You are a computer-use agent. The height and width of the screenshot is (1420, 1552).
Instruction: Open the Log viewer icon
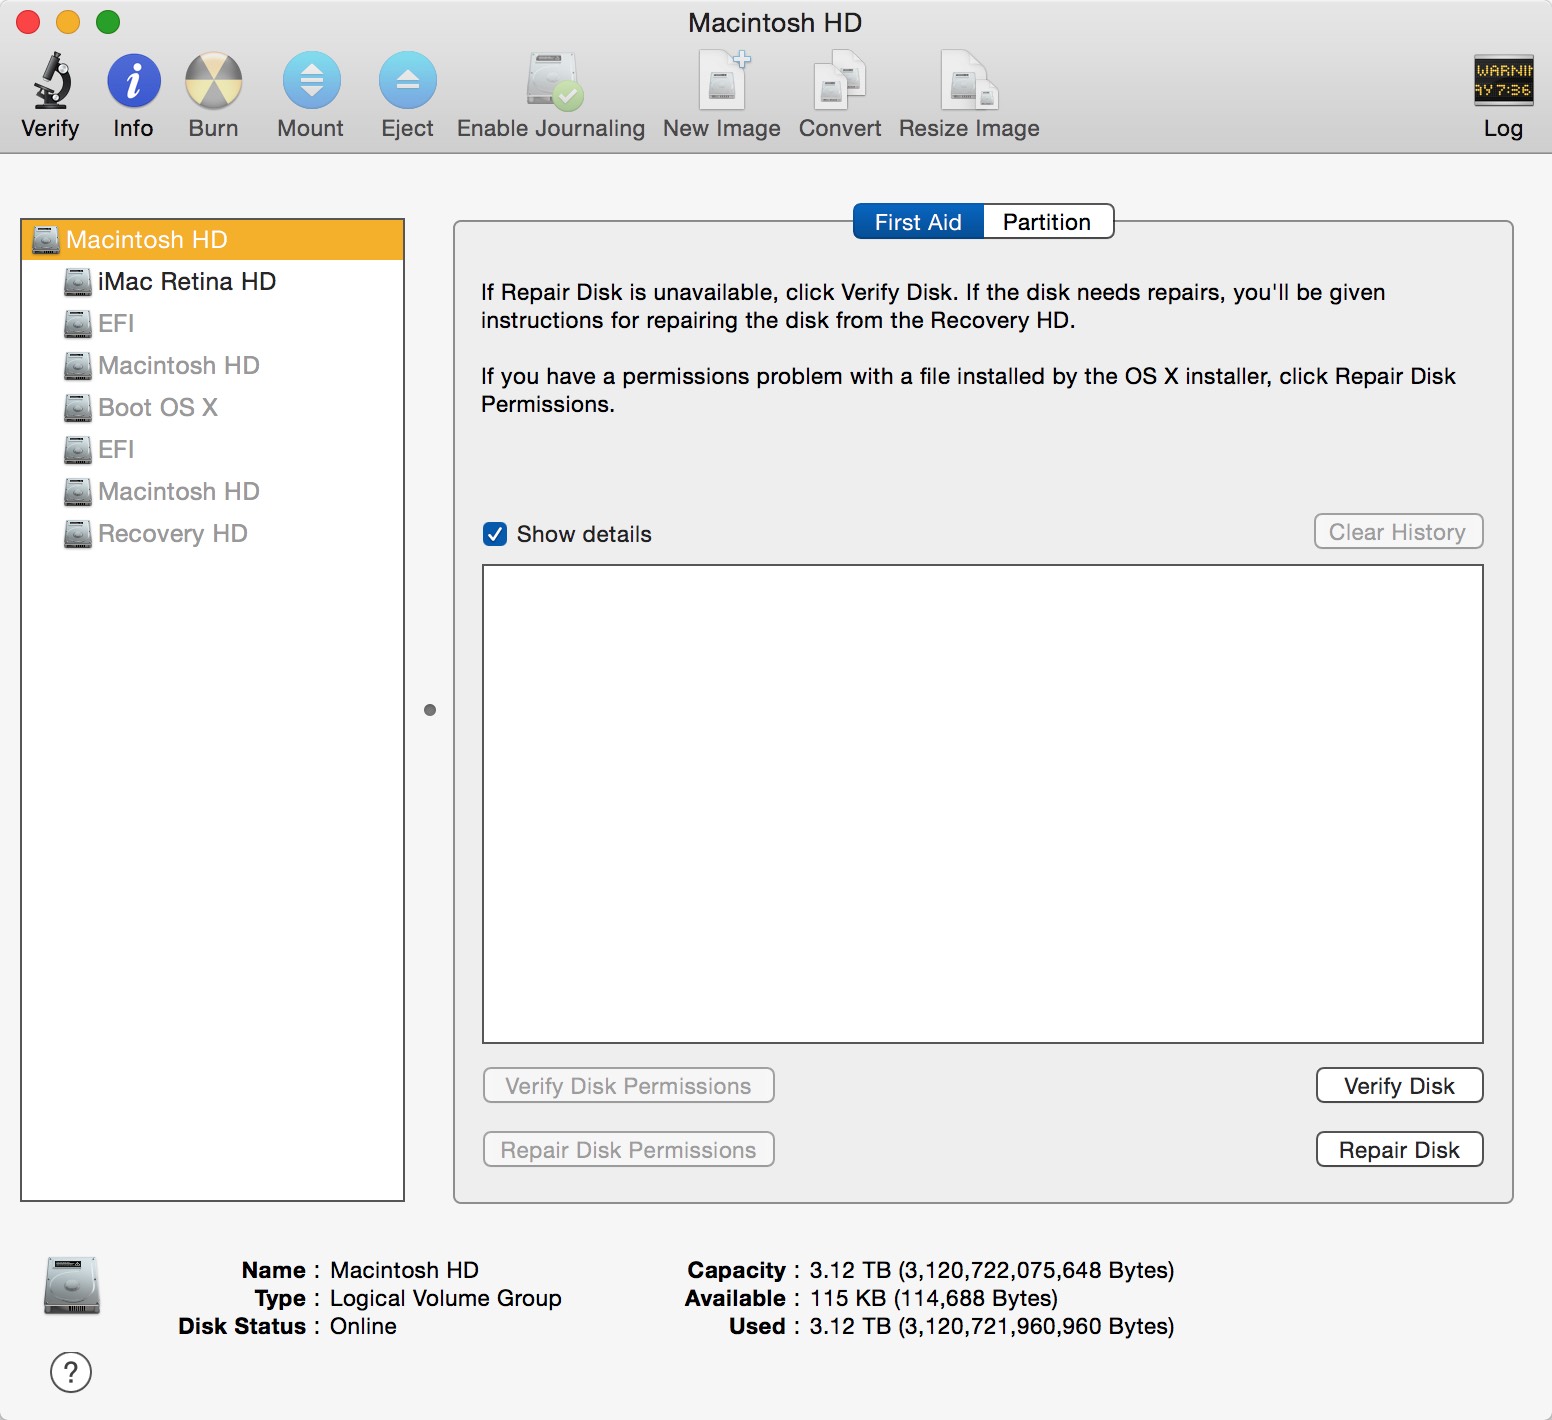point(1502,82)
